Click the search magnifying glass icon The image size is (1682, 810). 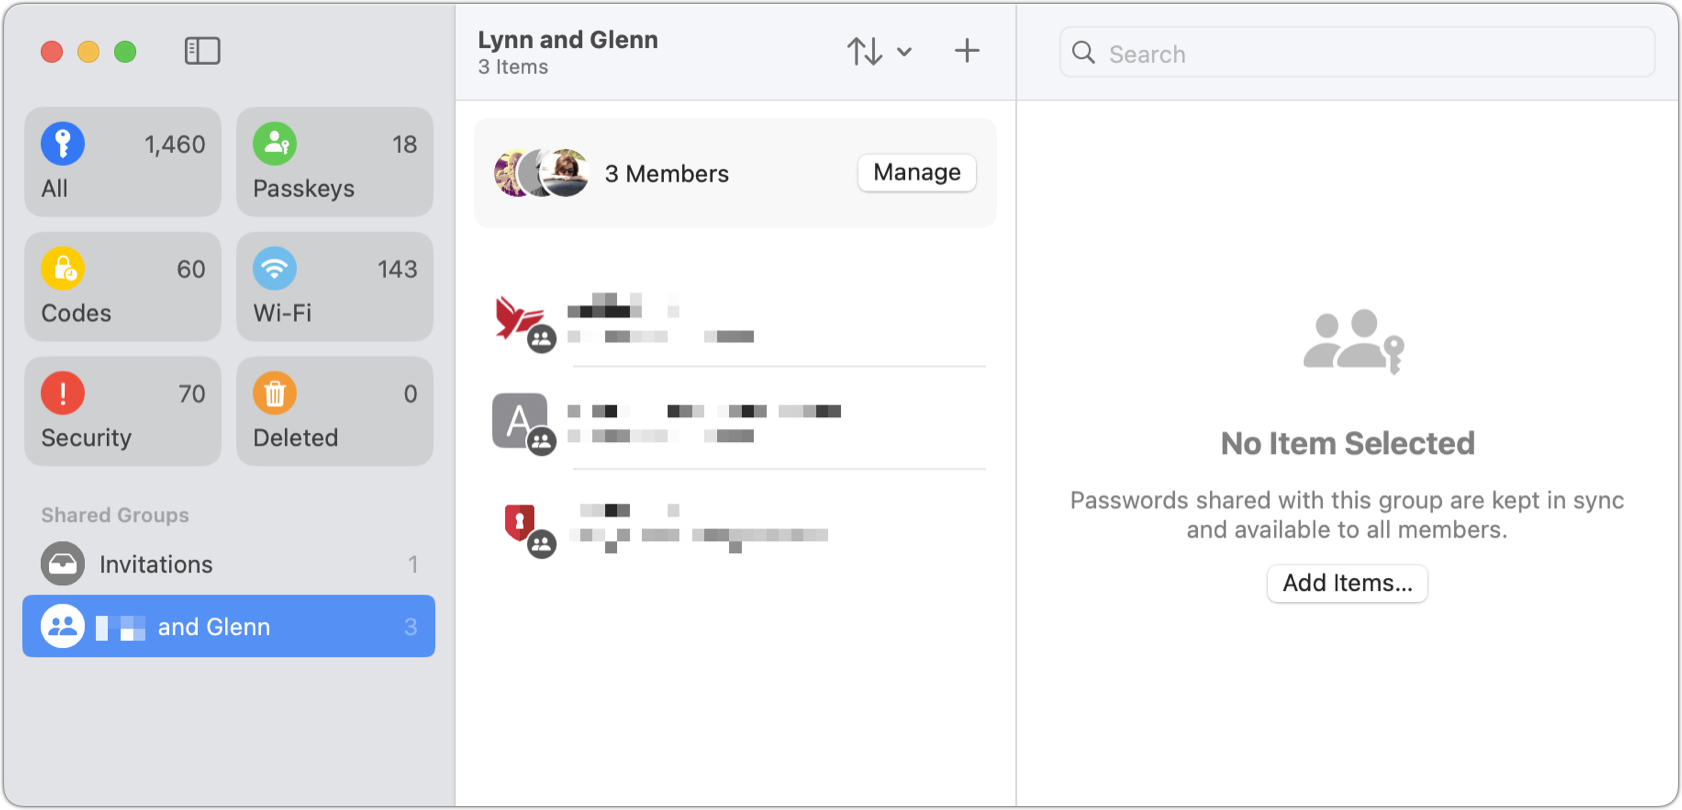[1084, 53]
